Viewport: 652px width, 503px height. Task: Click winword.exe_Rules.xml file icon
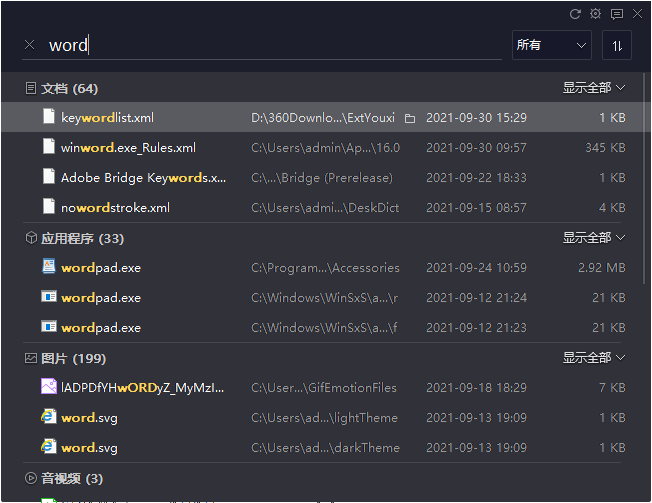coord(49,146)
